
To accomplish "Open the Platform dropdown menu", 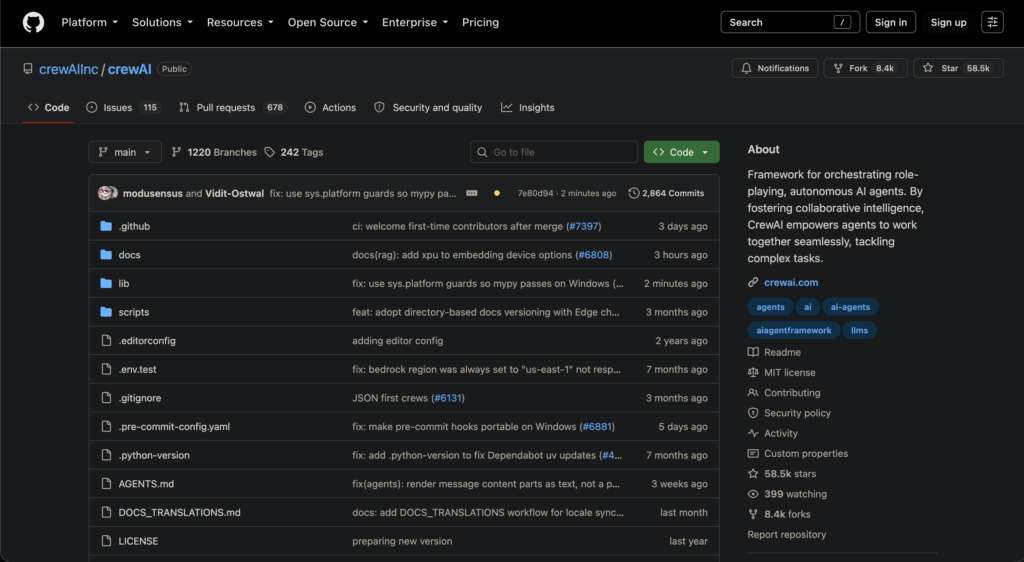I will click(89, 22).
